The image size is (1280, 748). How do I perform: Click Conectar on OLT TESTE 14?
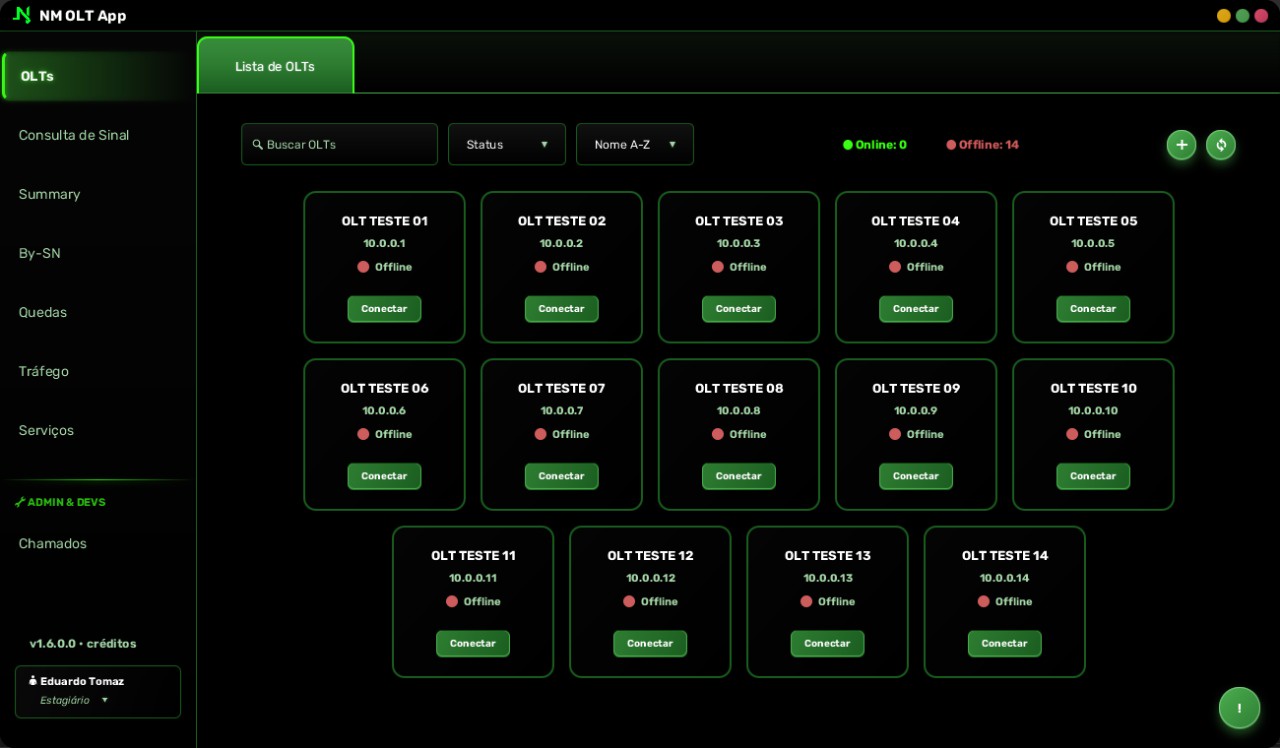1004,643
